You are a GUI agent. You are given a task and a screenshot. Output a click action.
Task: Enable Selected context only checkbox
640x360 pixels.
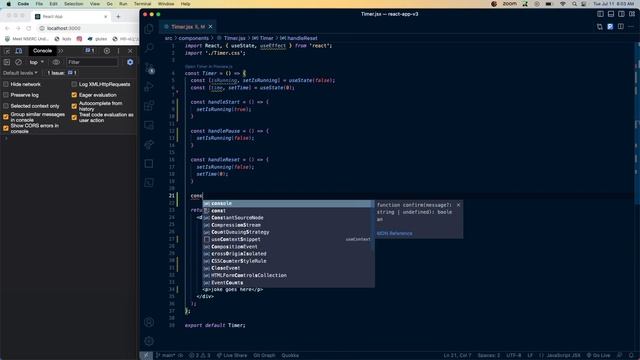[6, 106]
